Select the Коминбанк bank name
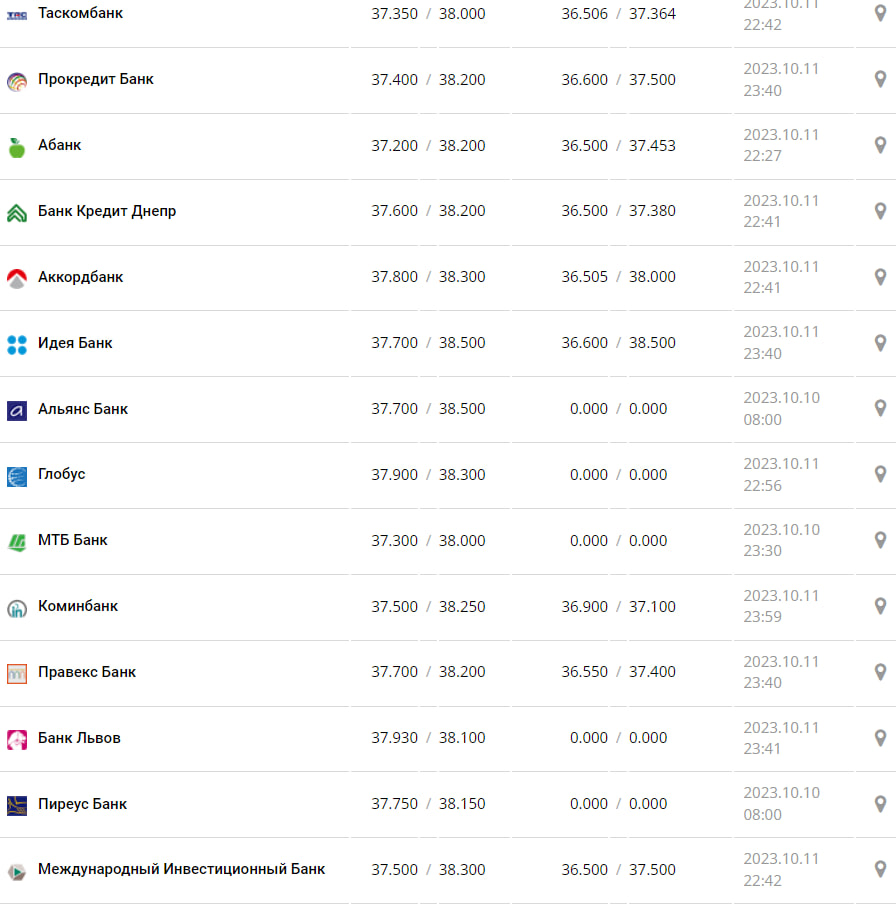Viewport: 896px width, 911px height. 78,606
